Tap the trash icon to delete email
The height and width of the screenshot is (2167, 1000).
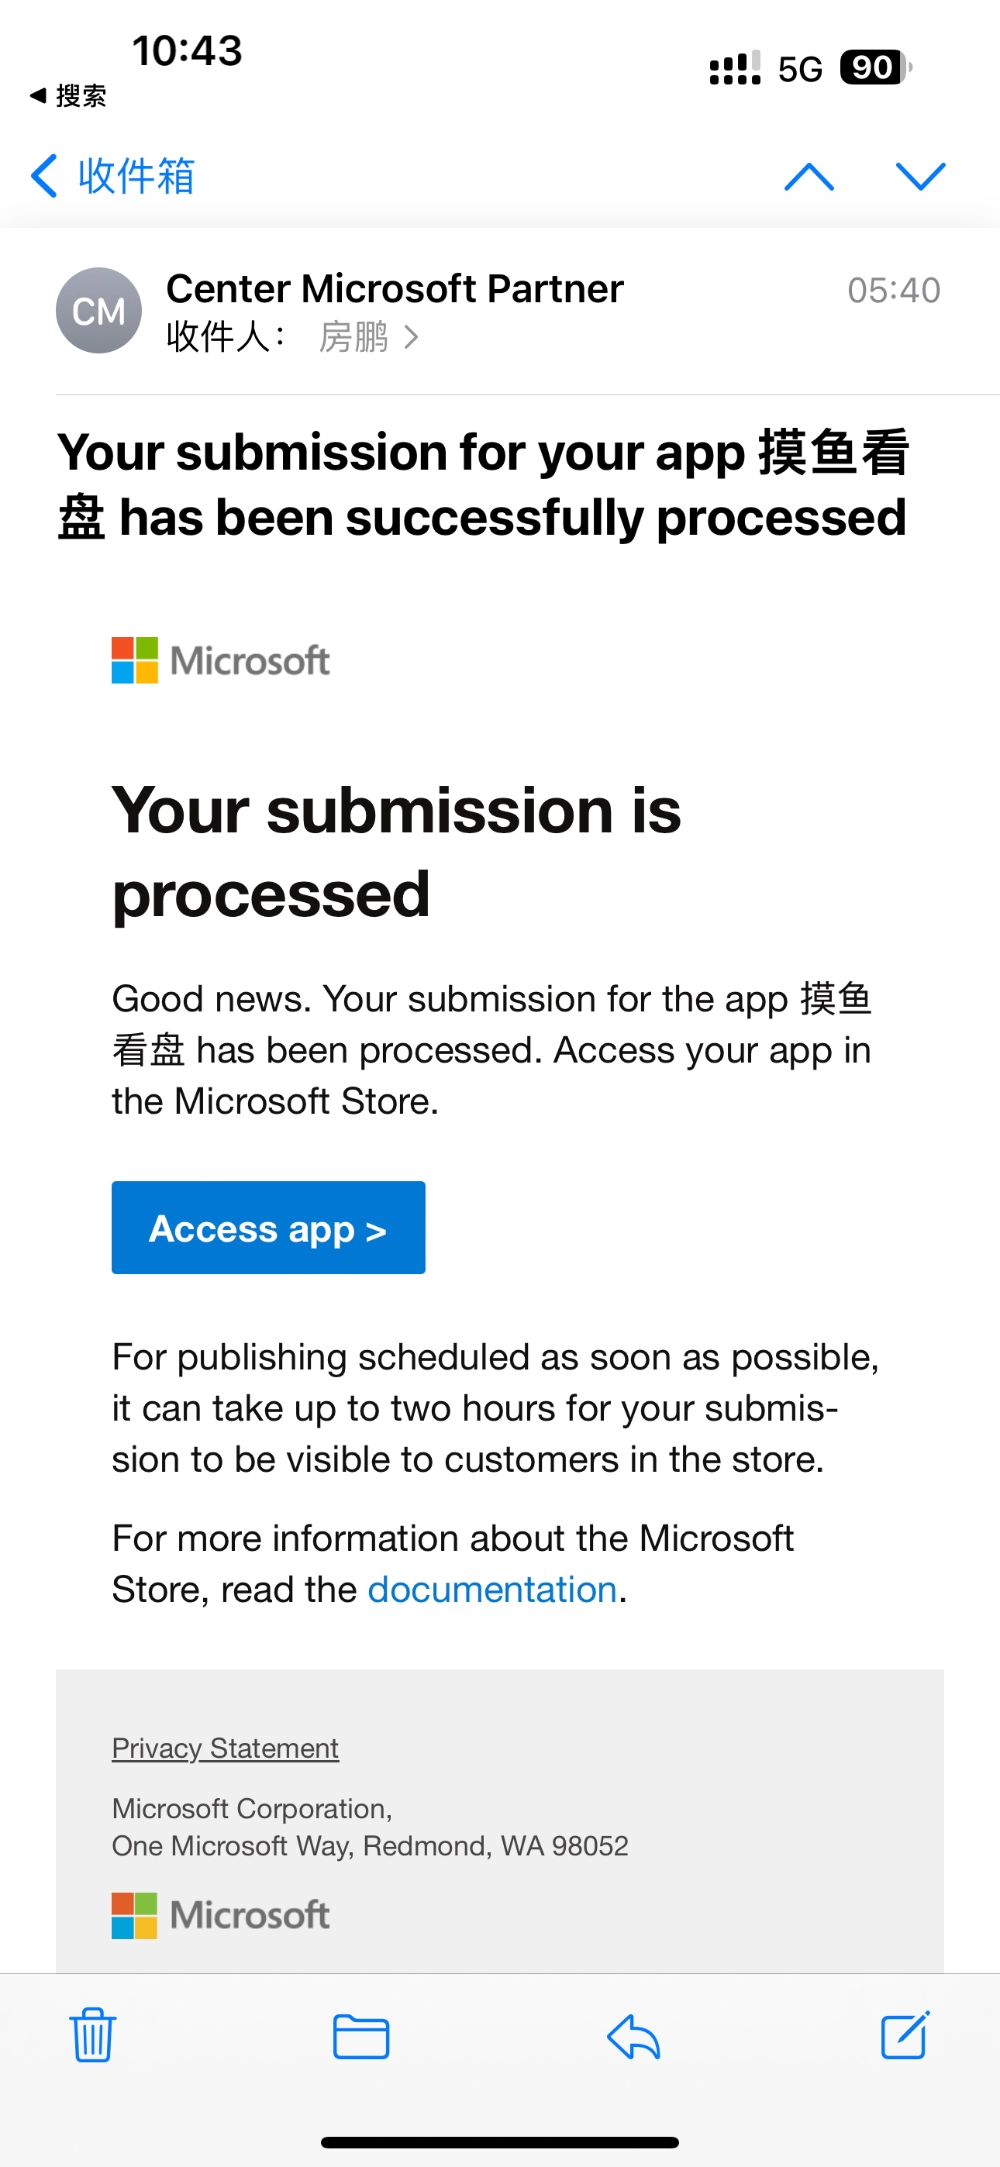tap(93, 2035)
